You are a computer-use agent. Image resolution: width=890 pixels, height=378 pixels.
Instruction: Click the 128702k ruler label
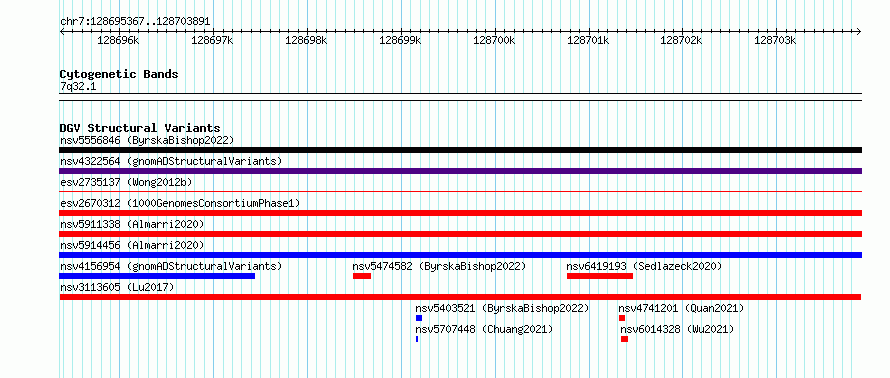point(681,40)
